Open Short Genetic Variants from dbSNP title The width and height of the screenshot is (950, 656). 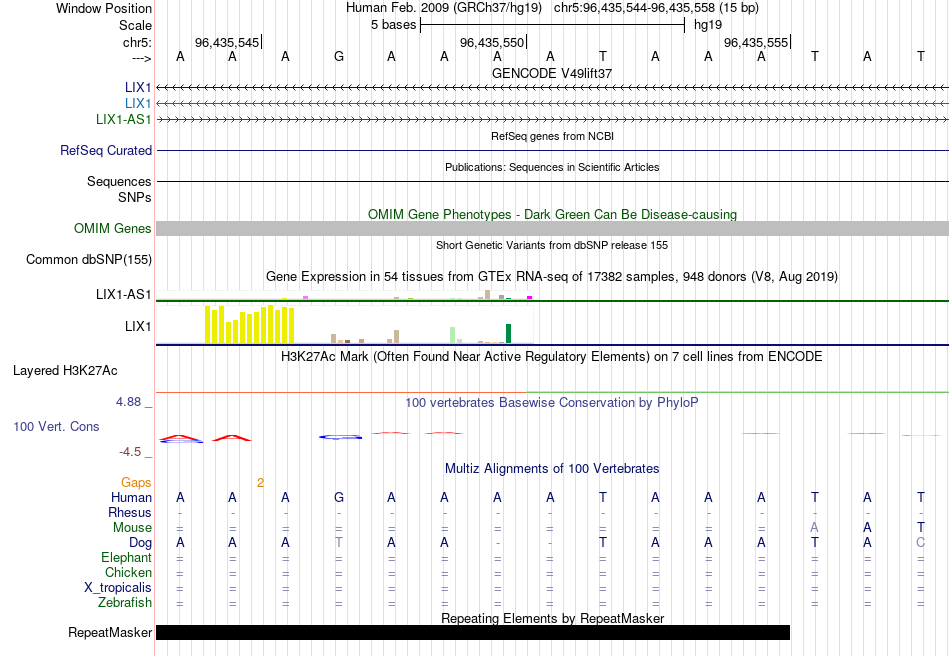tap(552, 245)
